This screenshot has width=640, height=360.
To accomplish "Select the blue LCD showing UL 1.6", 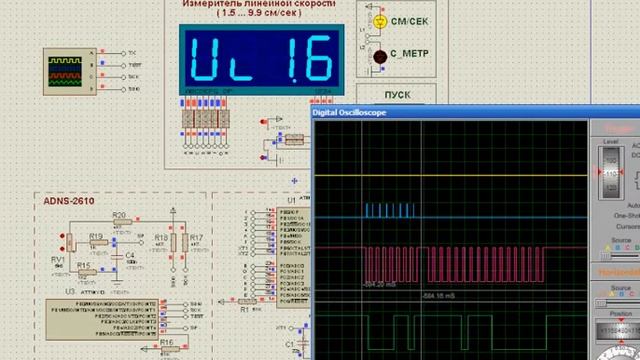I will 262,60.
